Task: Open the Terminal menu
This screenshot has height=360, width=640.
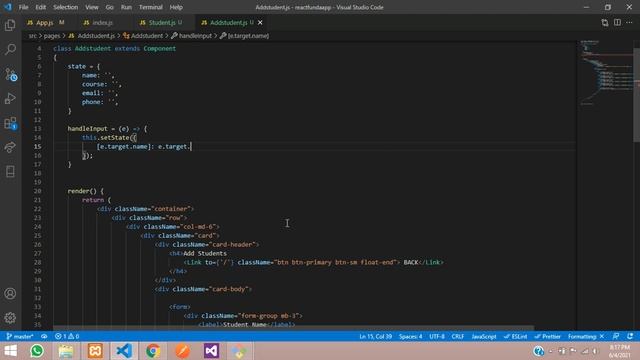Action: [x=151, y=7]
